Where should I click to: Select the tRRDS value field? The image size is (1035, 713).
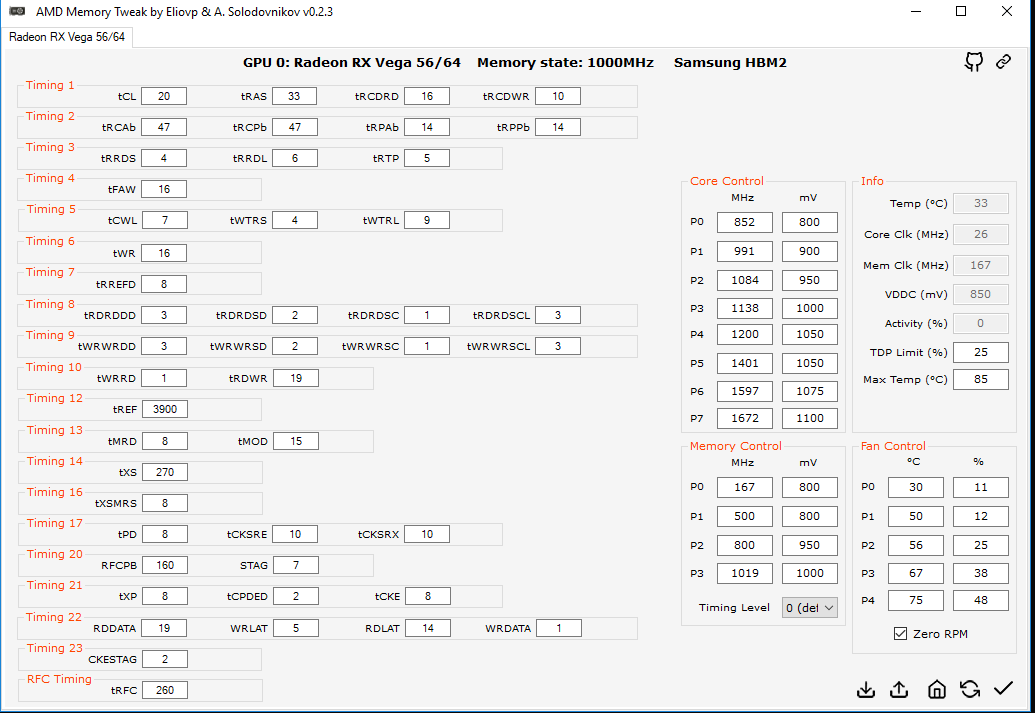coord(164,158)
